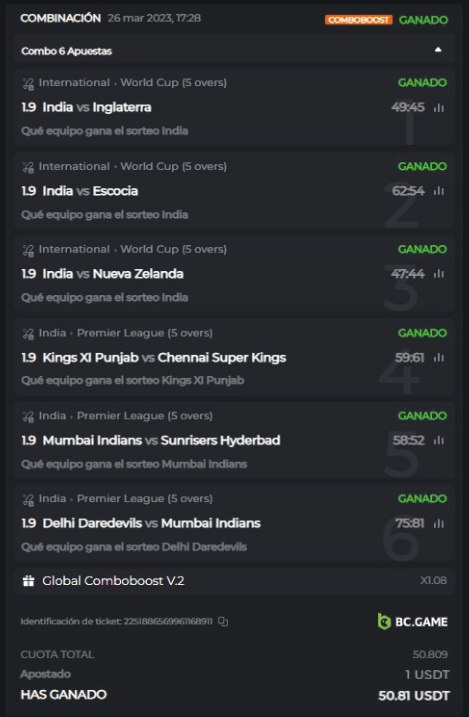
Task: Click the 62:54 score of Escocia match
Action: 408,191
